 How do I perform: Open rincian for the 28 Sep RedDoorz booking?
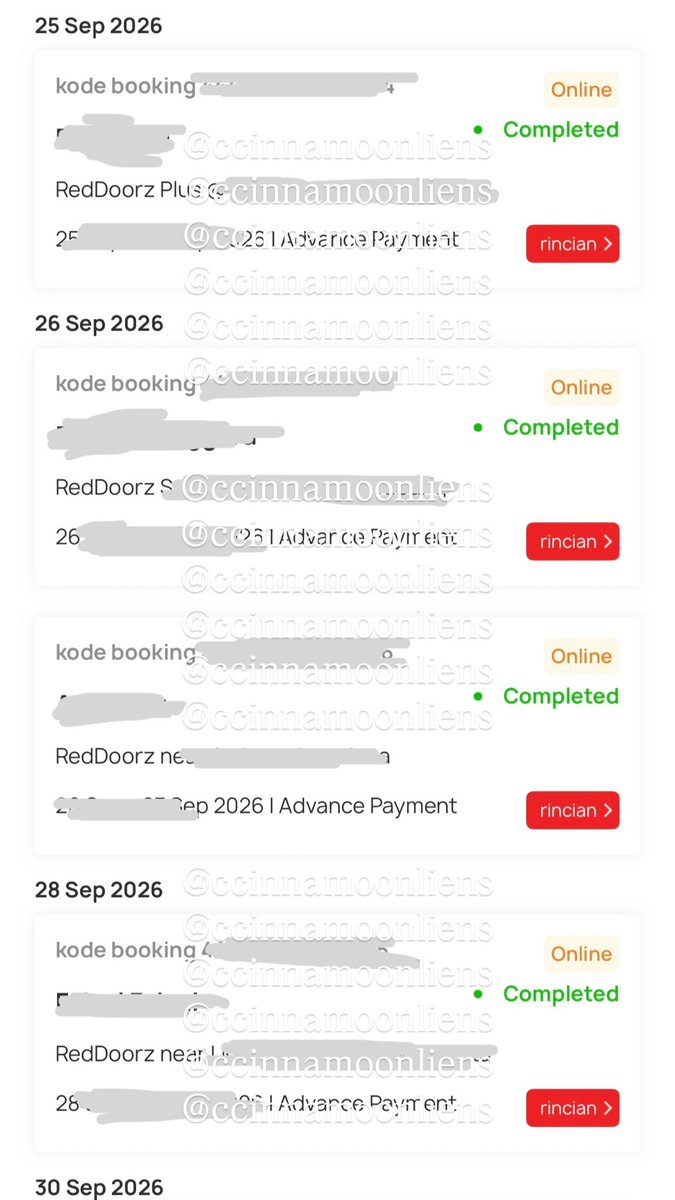coord(572,1108)
